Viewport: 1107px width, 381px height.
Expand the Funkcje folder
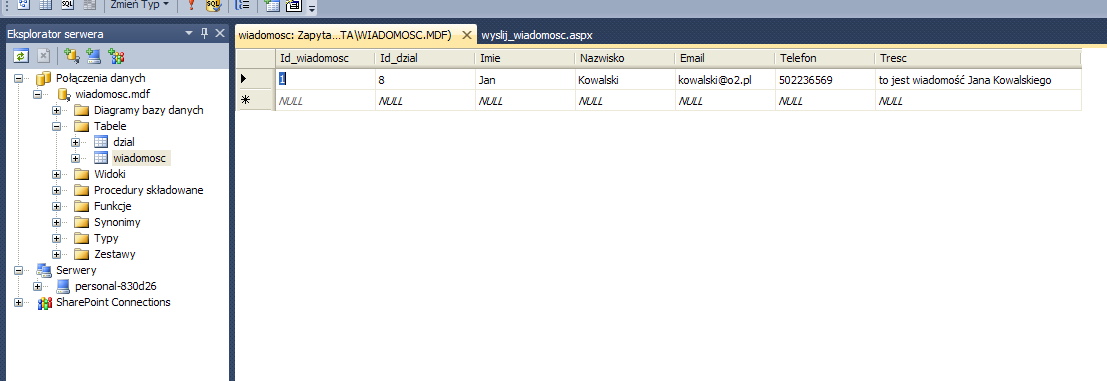click(x=56, y=206)
